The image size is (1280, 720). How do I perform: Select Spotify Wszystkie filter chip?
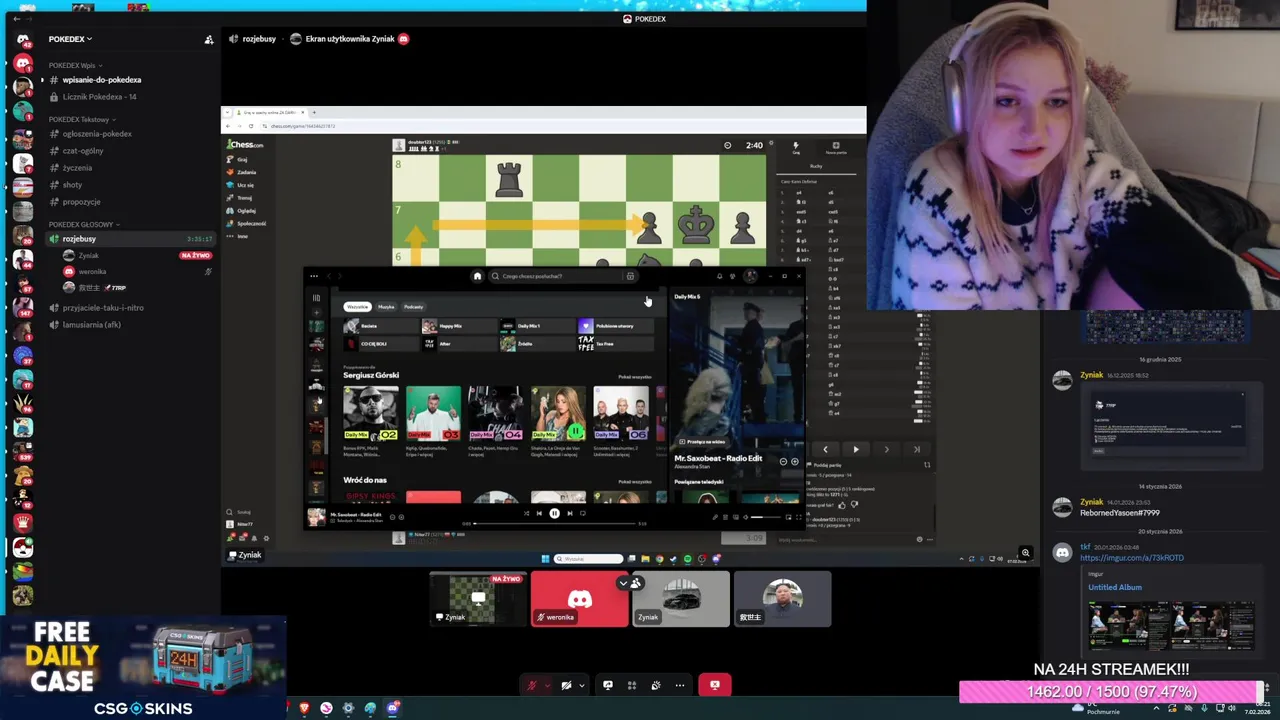(x=357, y=307)
